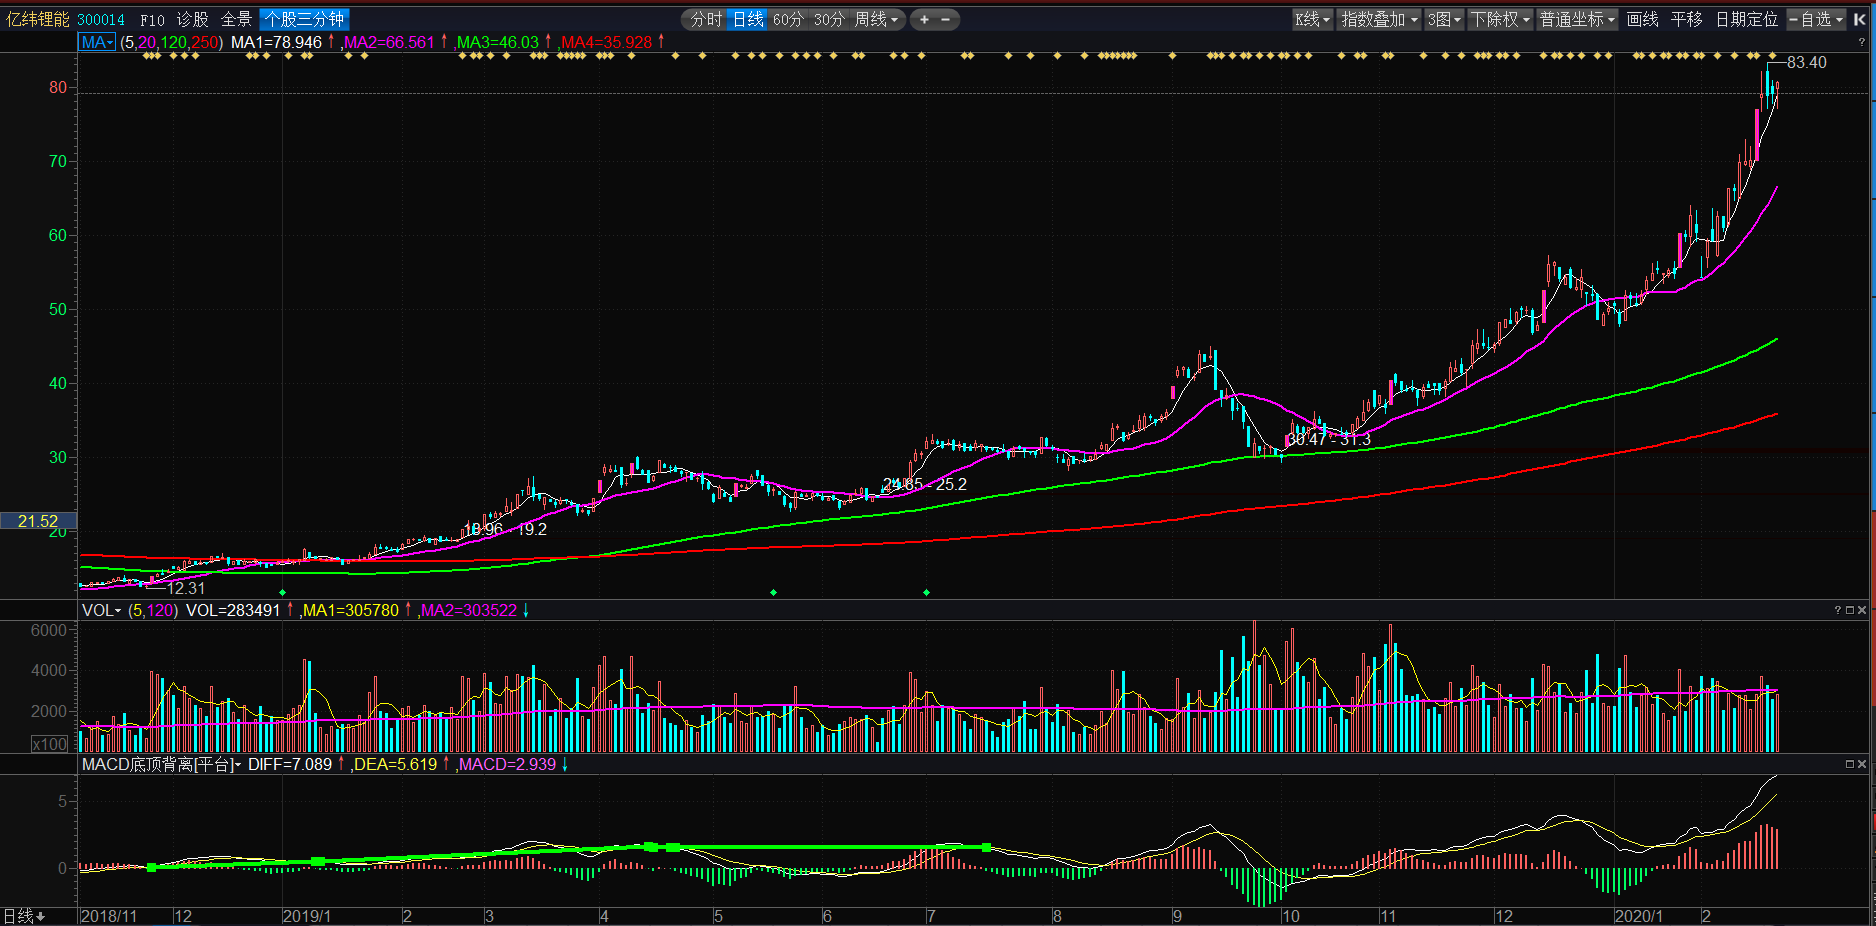This screenshot has height=926, width=1876.
Task: Open 日期定位 date locator
Action: [1746, 19]
